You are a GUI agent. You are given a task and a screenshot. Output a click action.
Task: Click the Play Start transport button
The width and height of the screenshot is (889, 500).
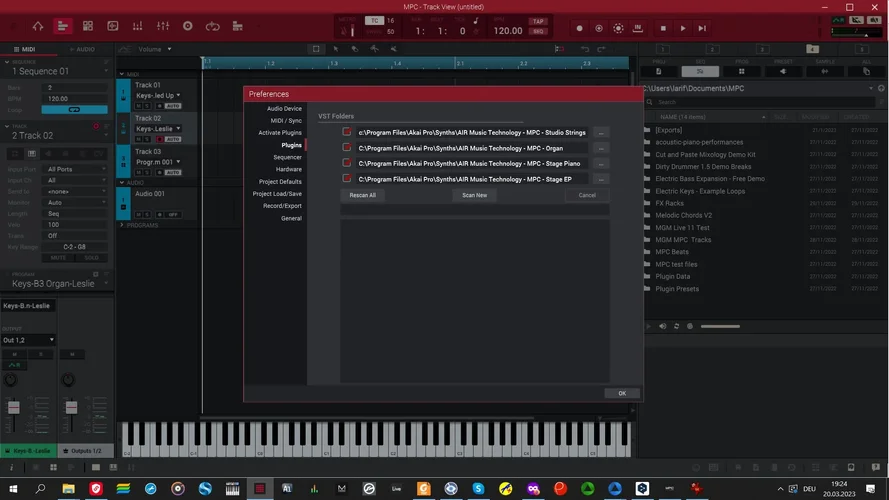click(x=702, y=28)
